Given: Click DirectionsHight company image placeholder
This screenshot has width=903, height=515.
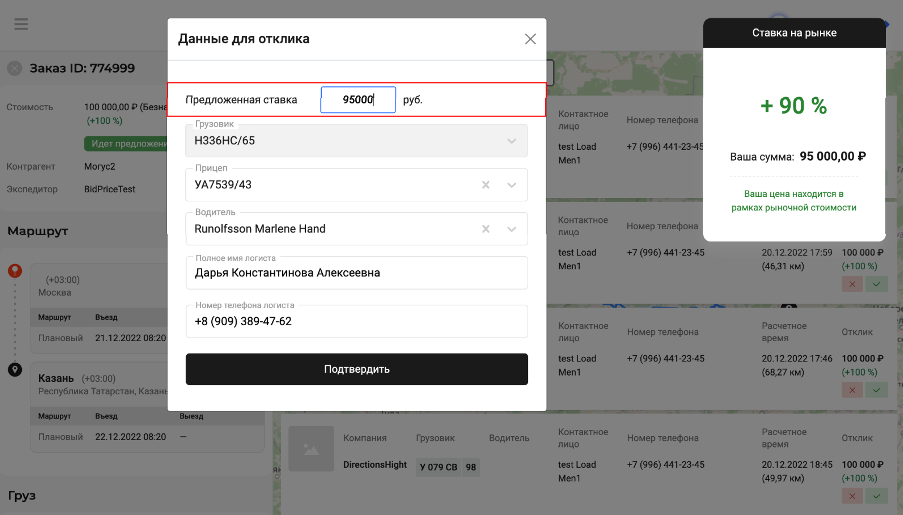Looking at the screenshot, I should (x=311, y=449).
